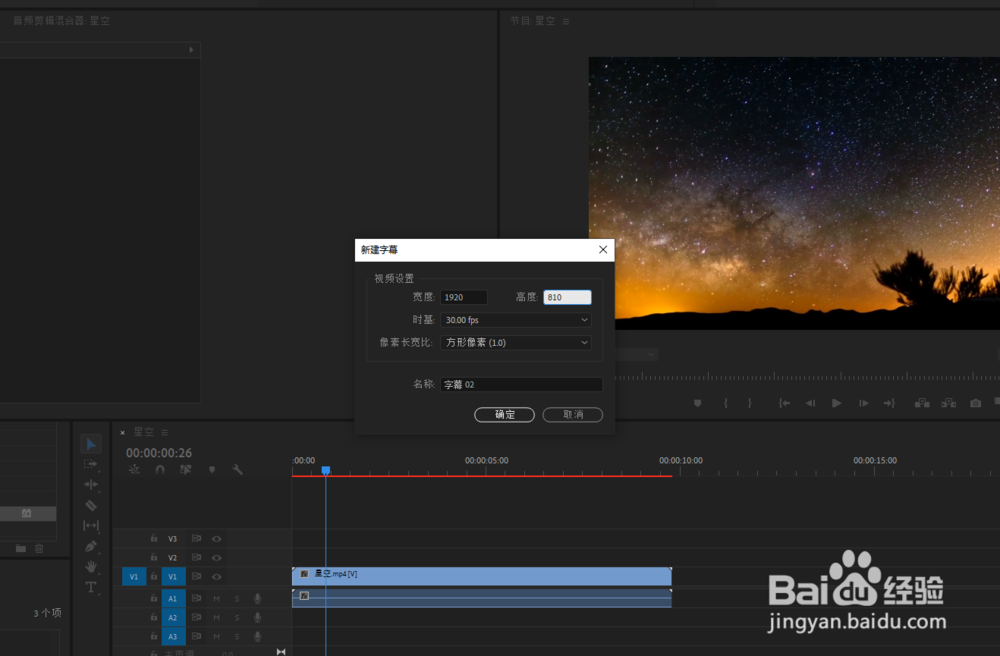This screenshot has height=656, width=1000.
Task: Toggle V3 track output eye
Action: point(217,539)
